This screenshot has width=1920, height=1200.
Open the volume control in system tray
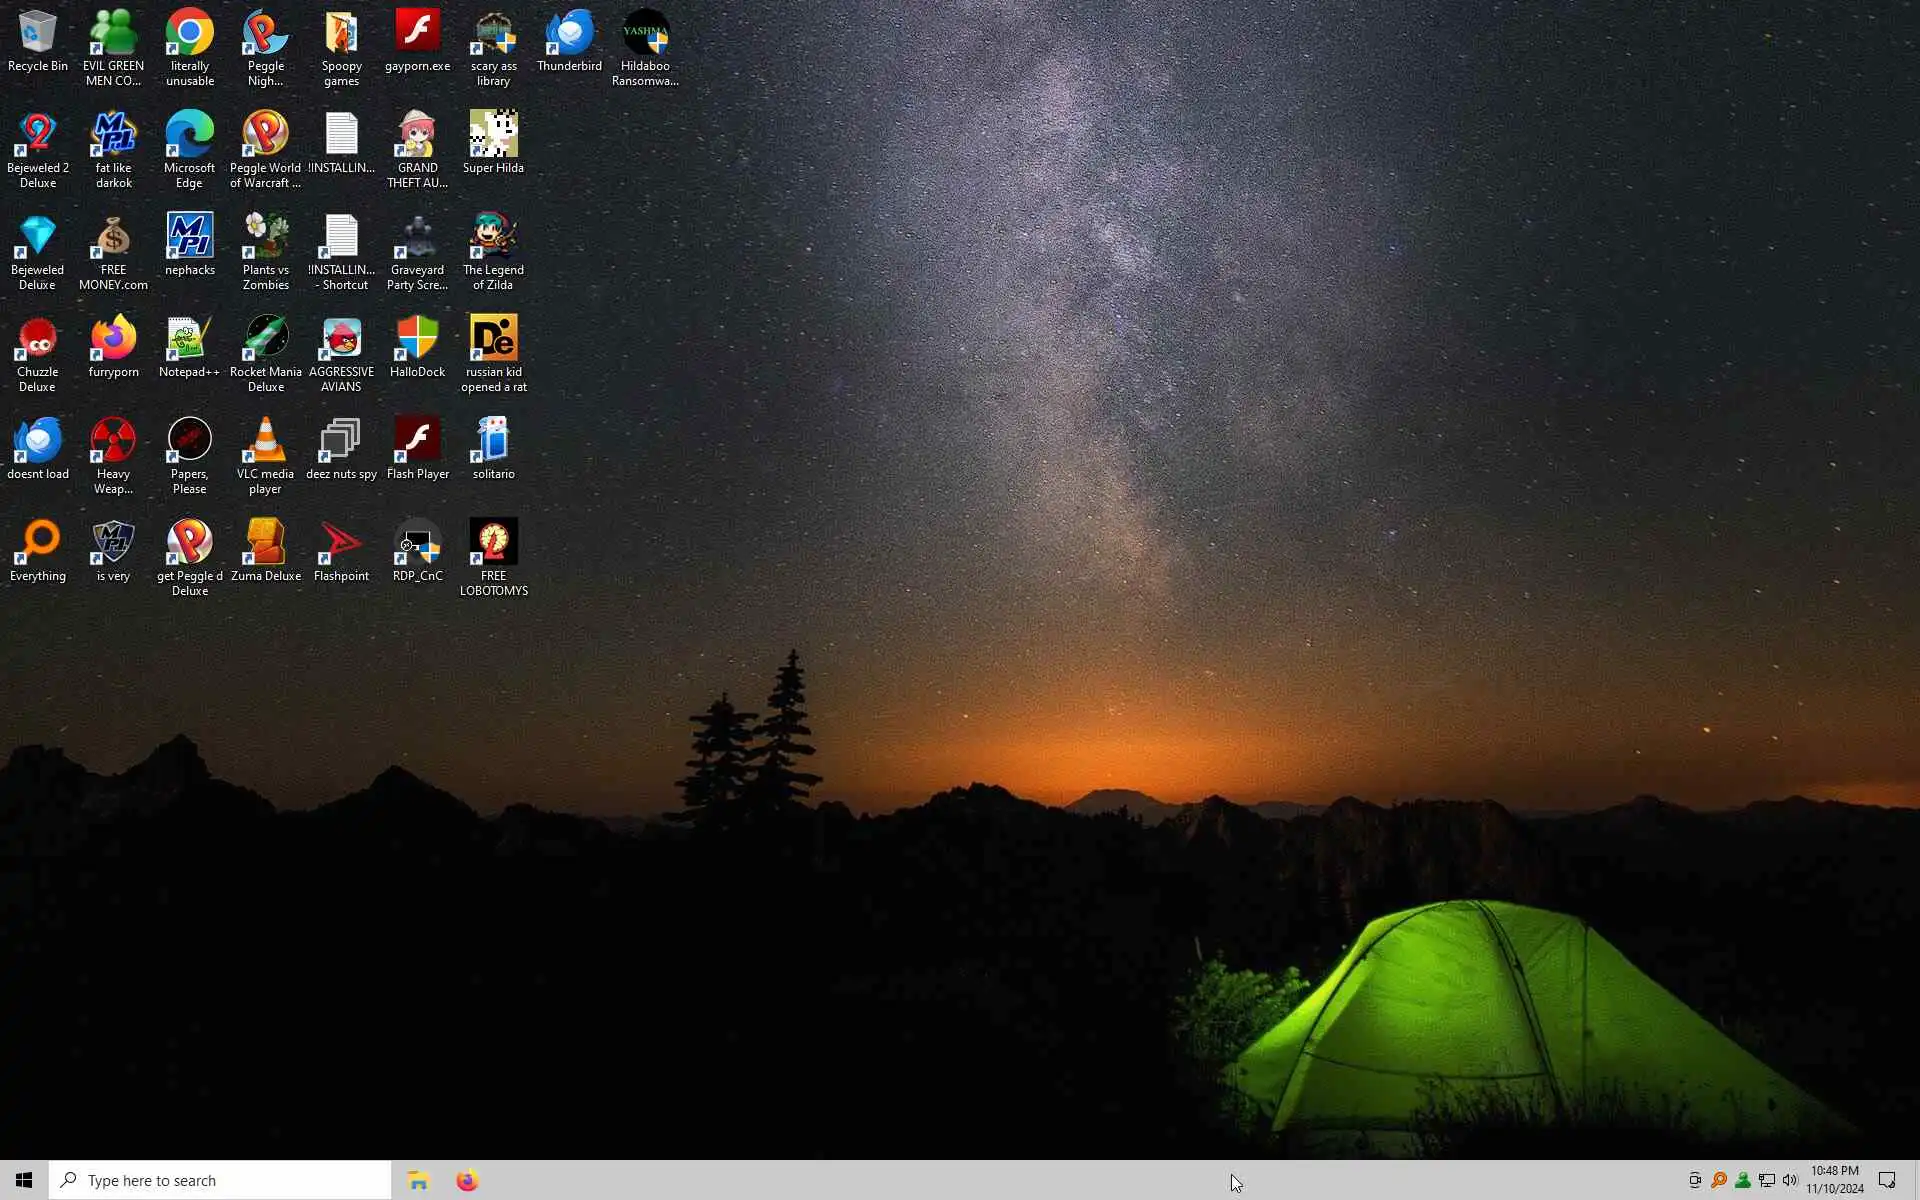click(x=1790, y=1180)
